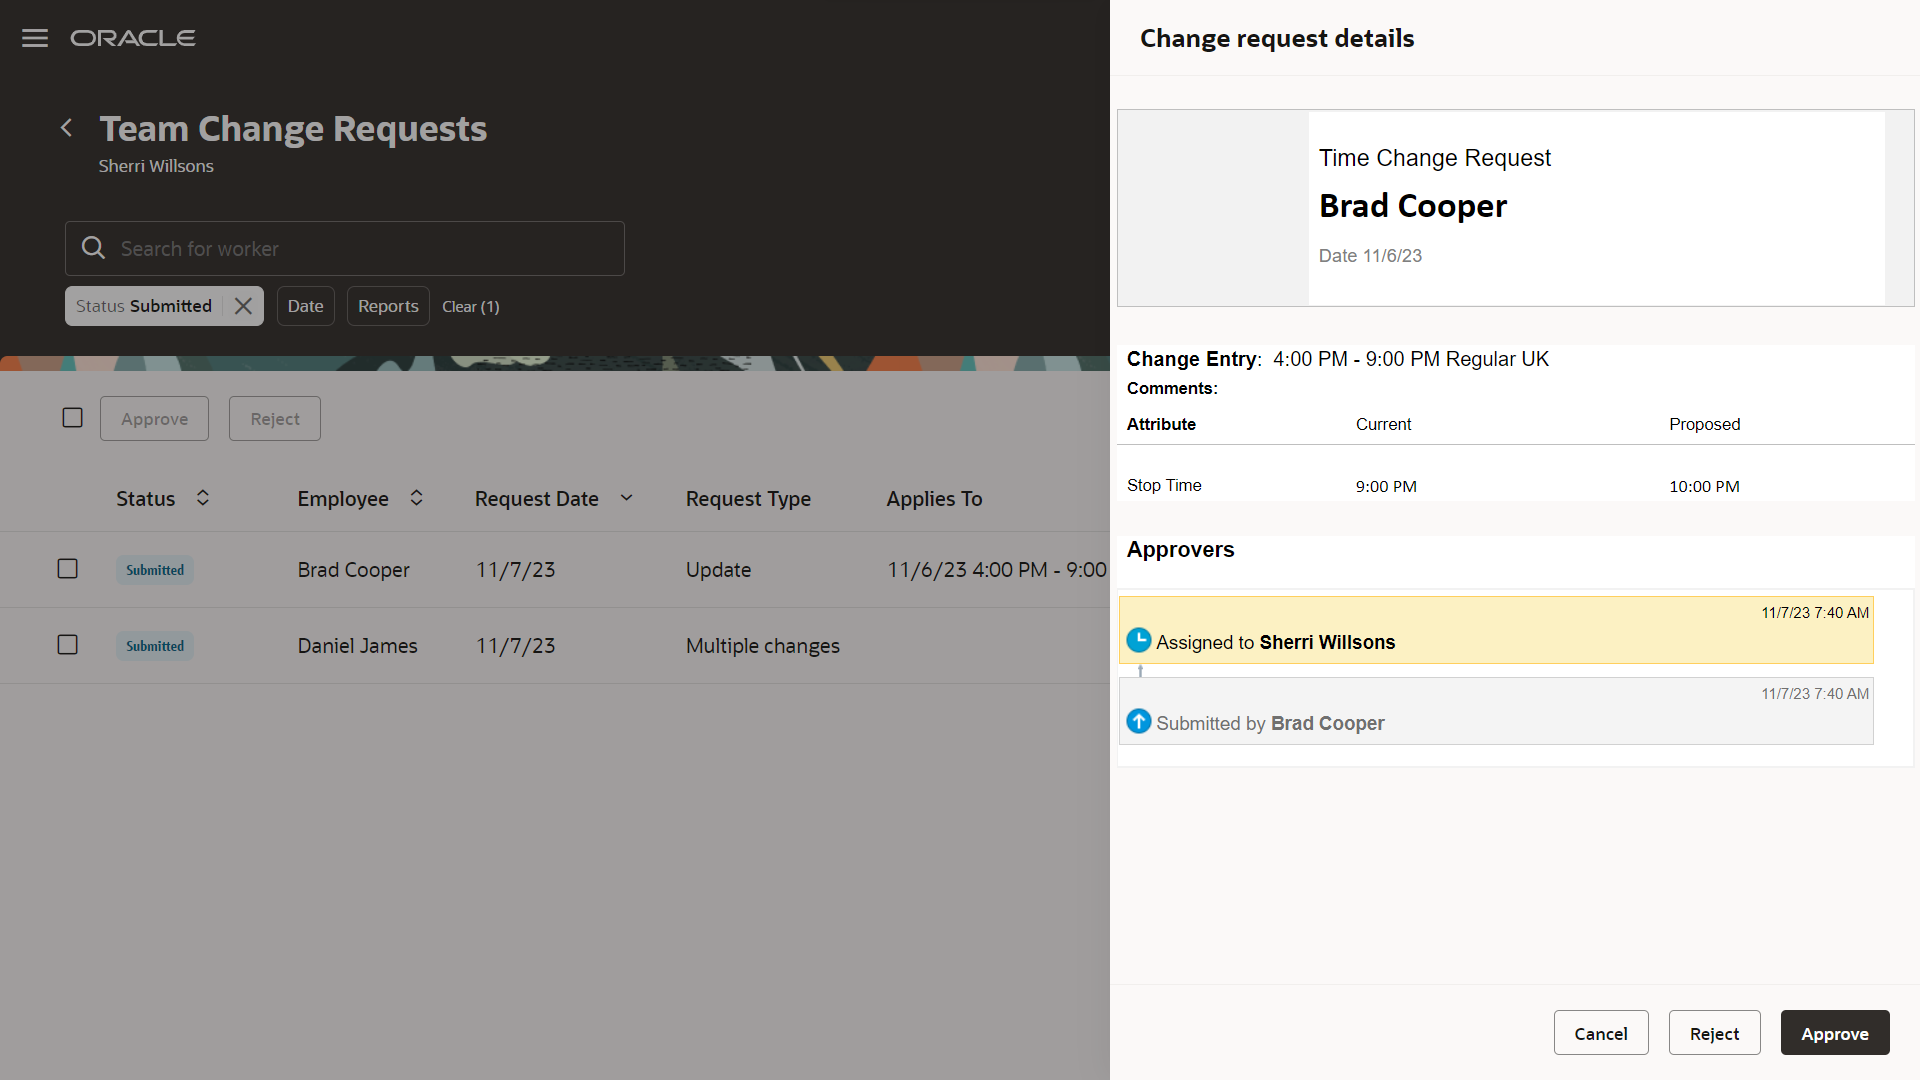Click the proposed 10:00 PM value
This screenshot has width=1920, height=1080.
(1704, 486)
